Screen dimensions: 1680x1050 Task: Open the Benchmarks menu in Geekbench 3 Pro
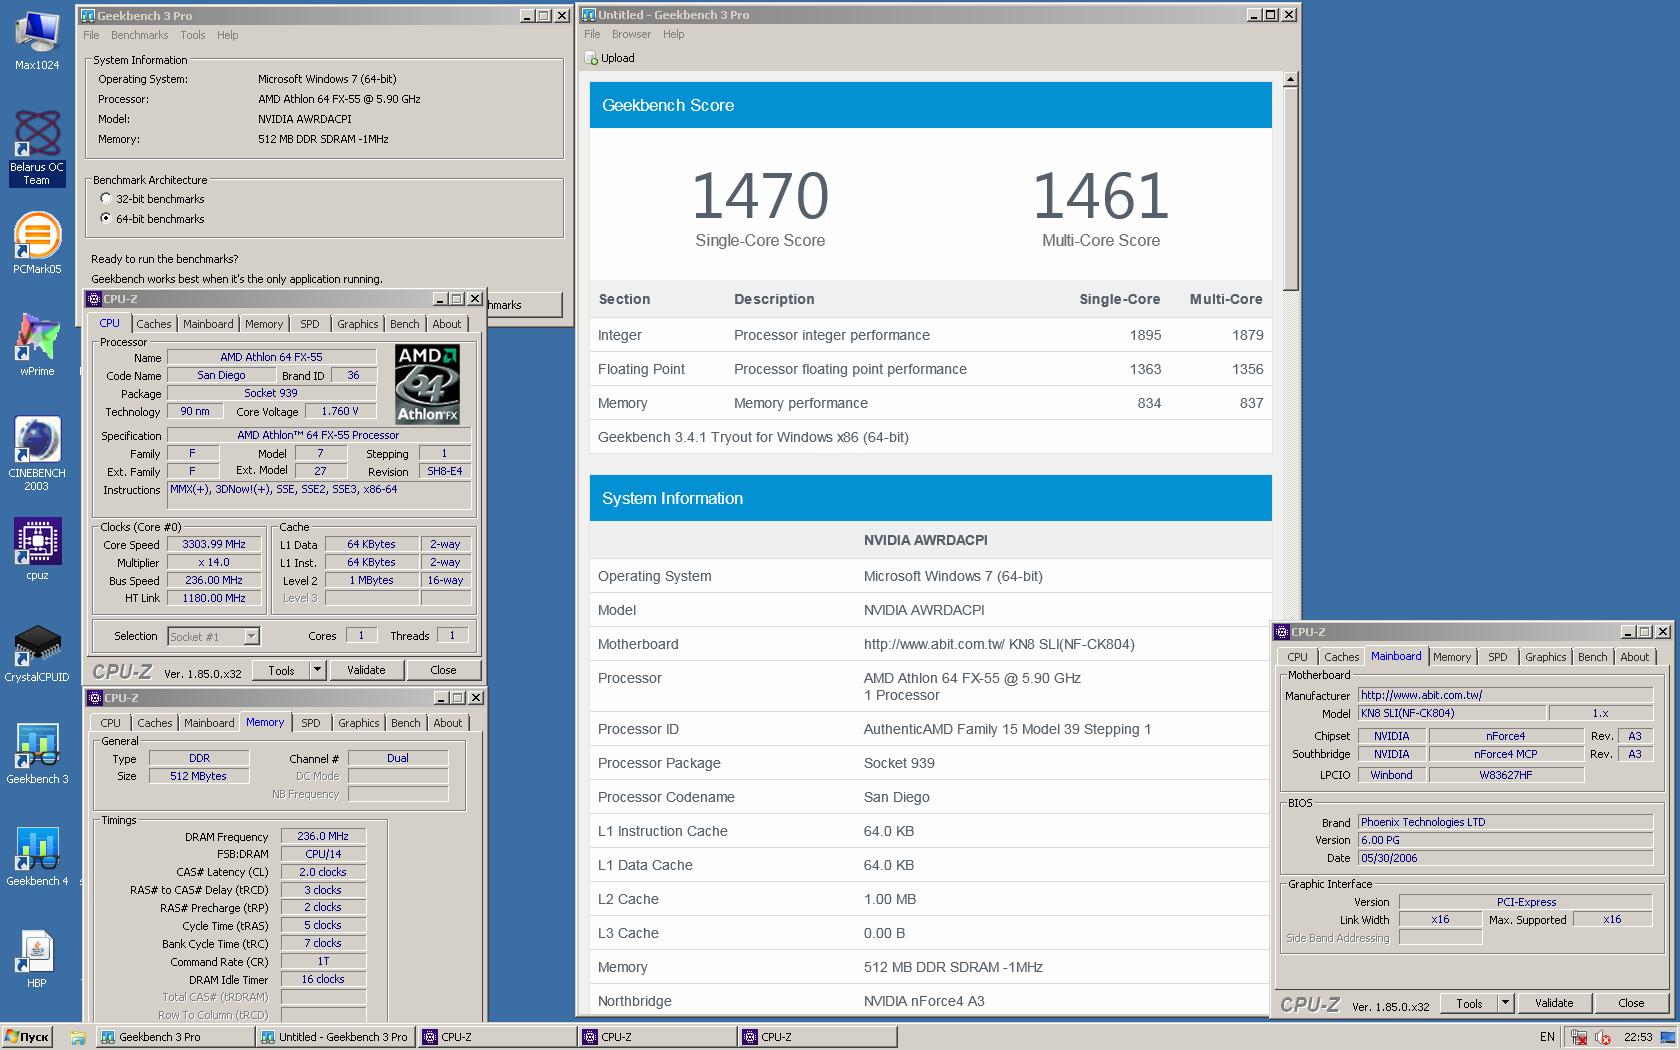pyautogui.click(x=140, y=35)
